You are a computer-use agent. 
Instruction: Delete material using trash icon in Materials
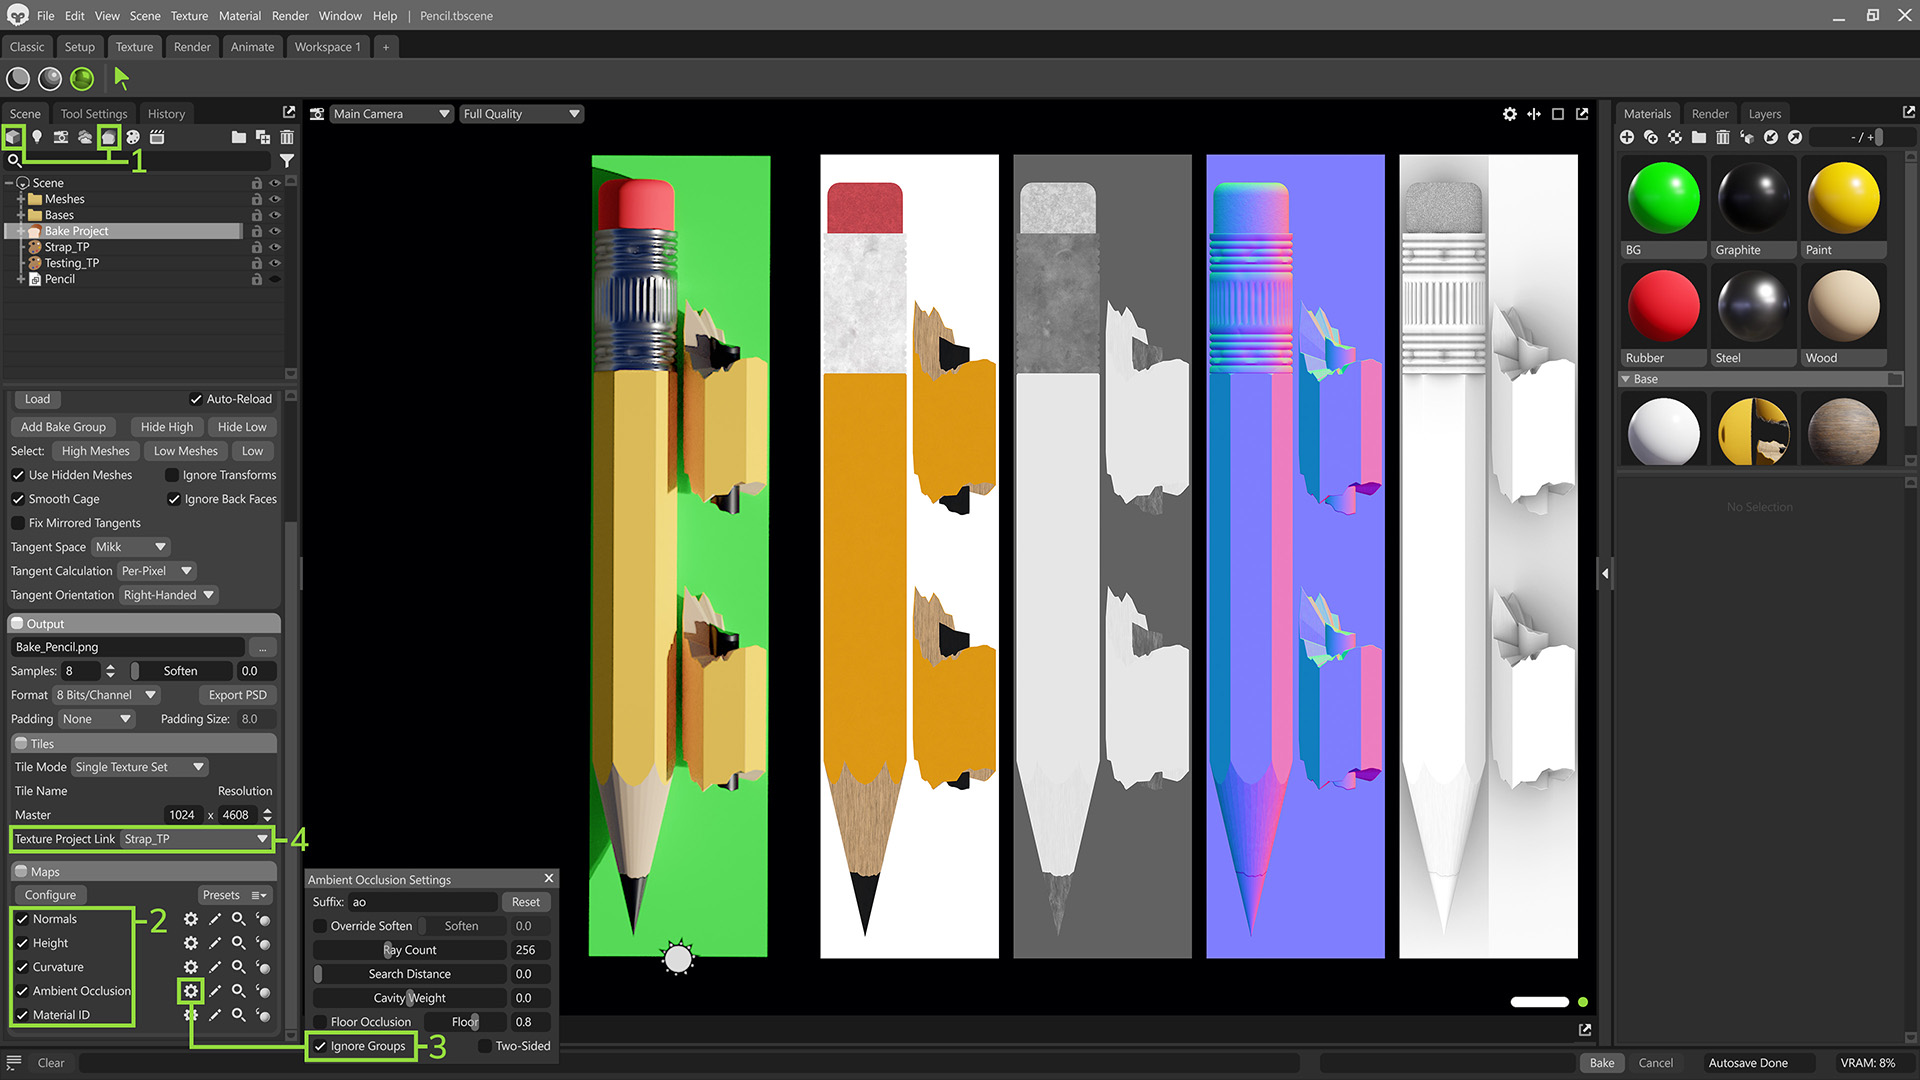[x=1722, y=137]
